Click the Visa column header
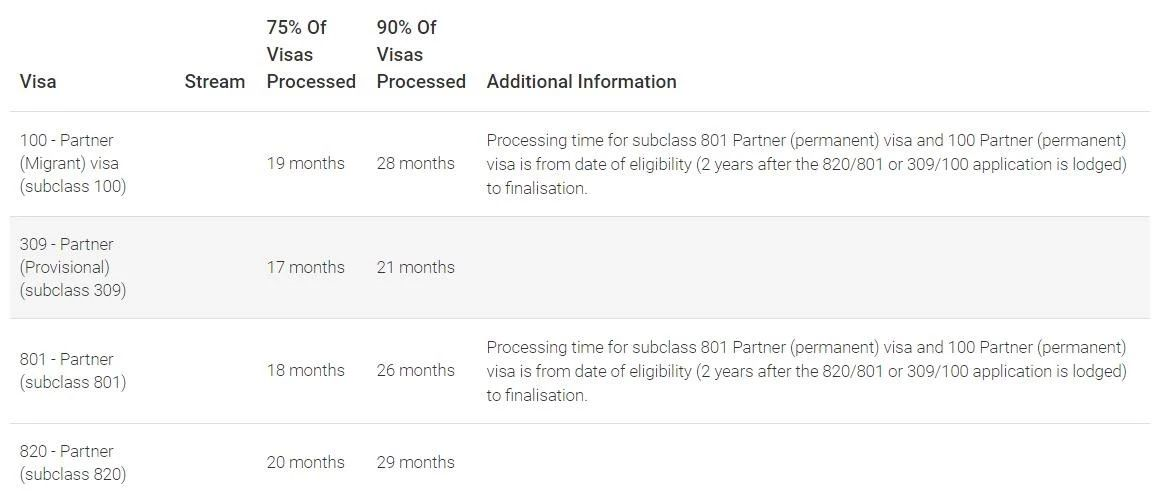Image resolution: width=1155 pixels, height=491 pixels. (x=38, y=82)
